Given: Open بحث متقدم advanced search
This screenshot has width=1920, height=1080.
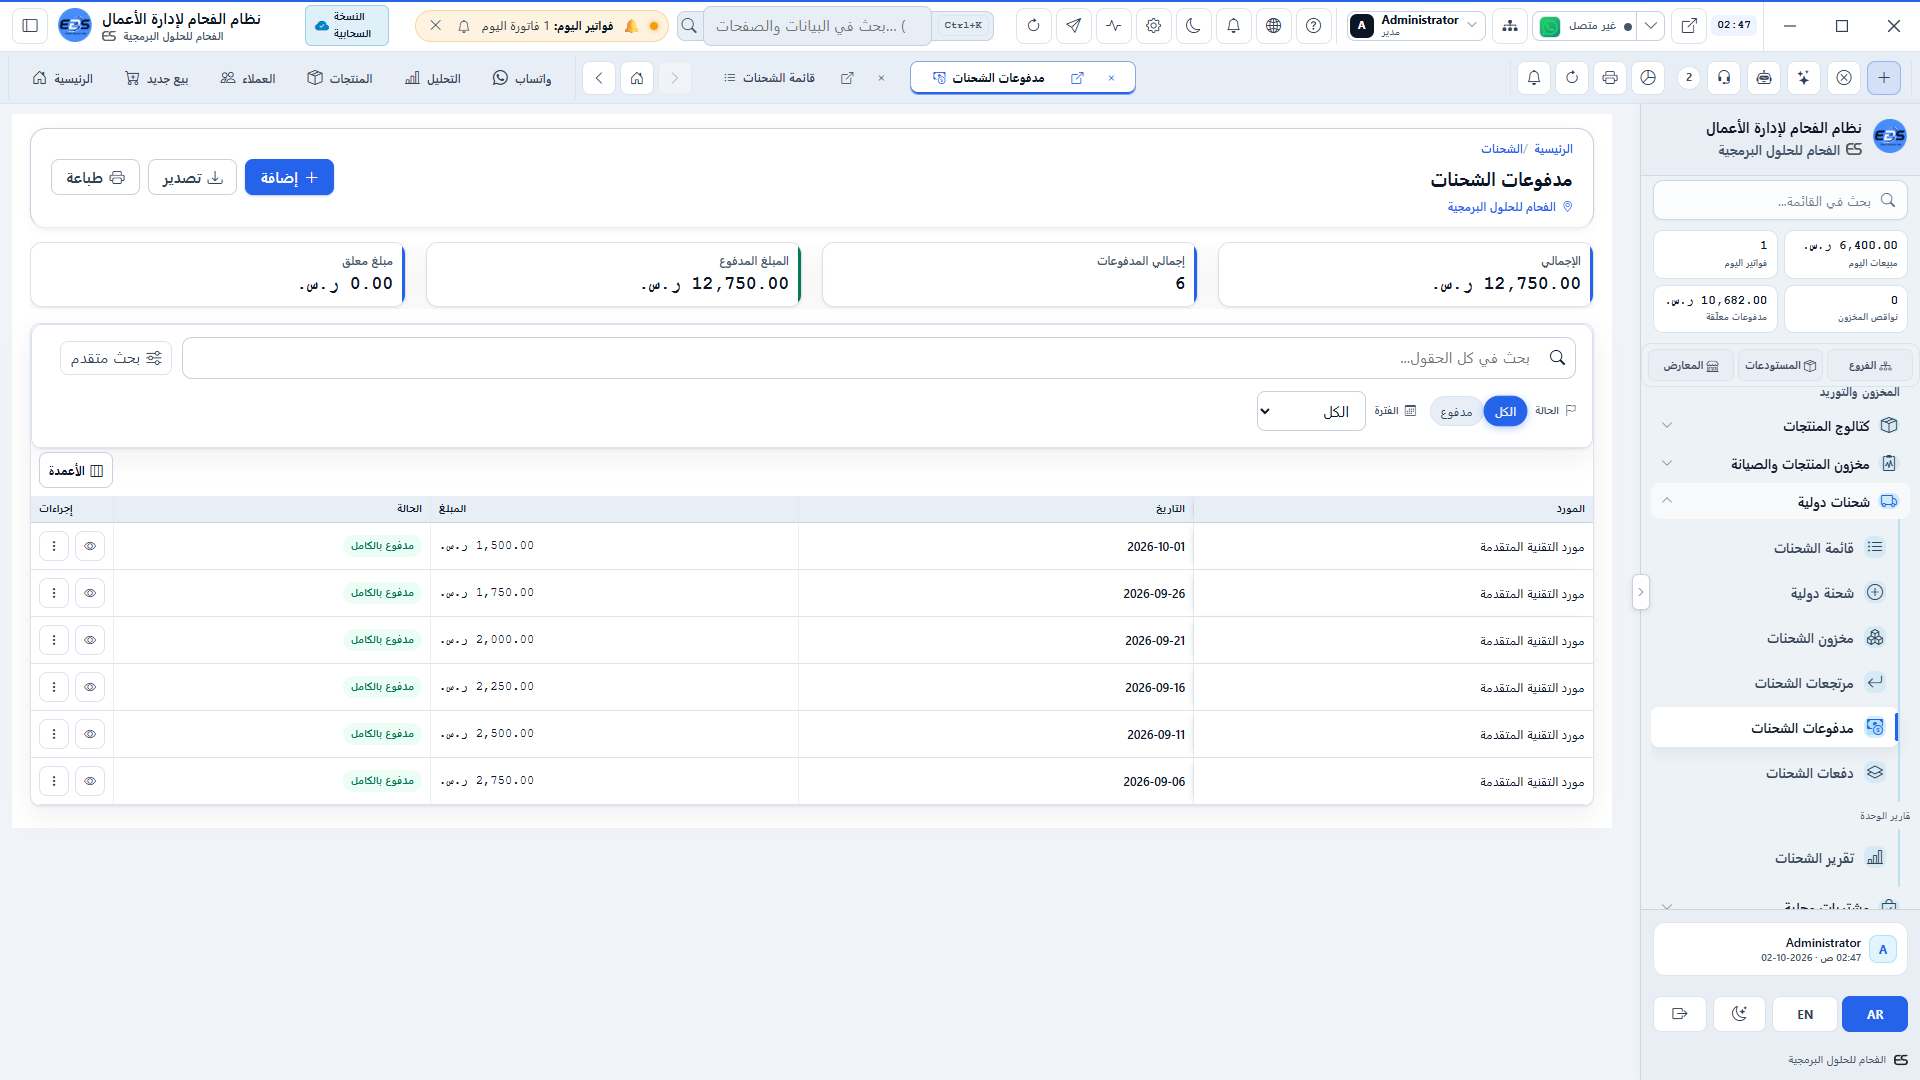Looking at the screenshot, I should 116,358.
